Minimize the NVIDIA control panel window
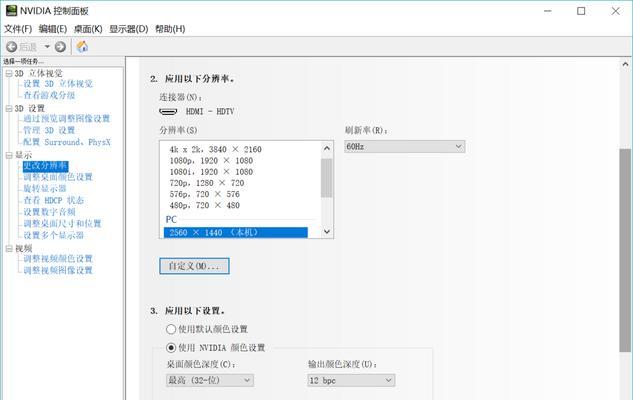 point(547,11)
